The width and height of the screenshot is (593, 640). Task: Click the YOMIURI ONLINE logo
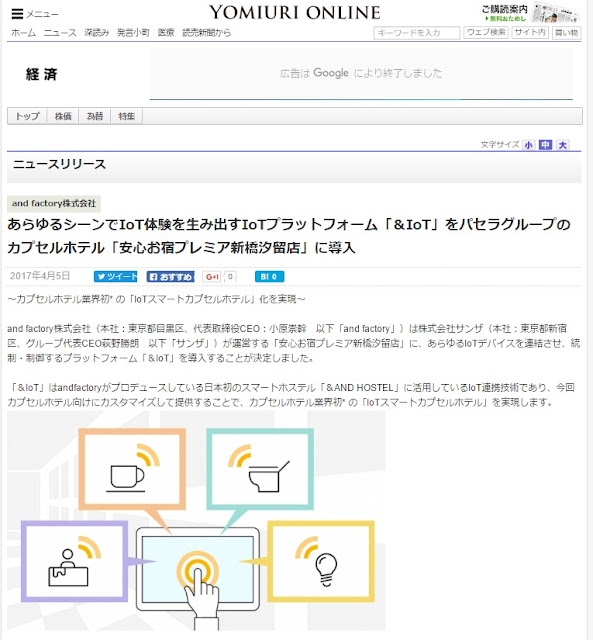click(295, 13)
